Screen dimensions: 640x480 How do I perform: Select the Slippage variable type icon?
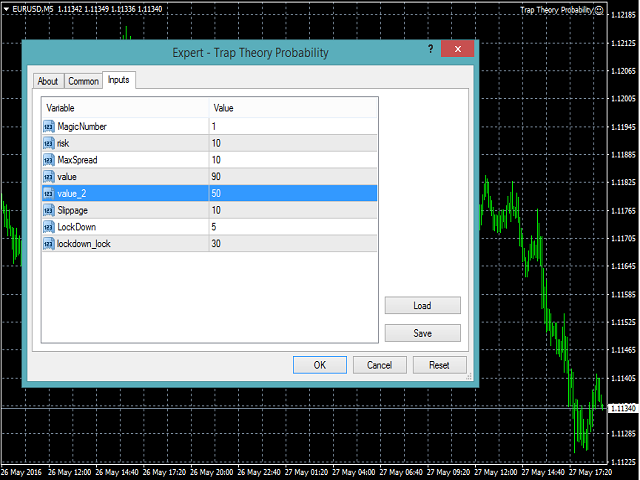(49, 210)
